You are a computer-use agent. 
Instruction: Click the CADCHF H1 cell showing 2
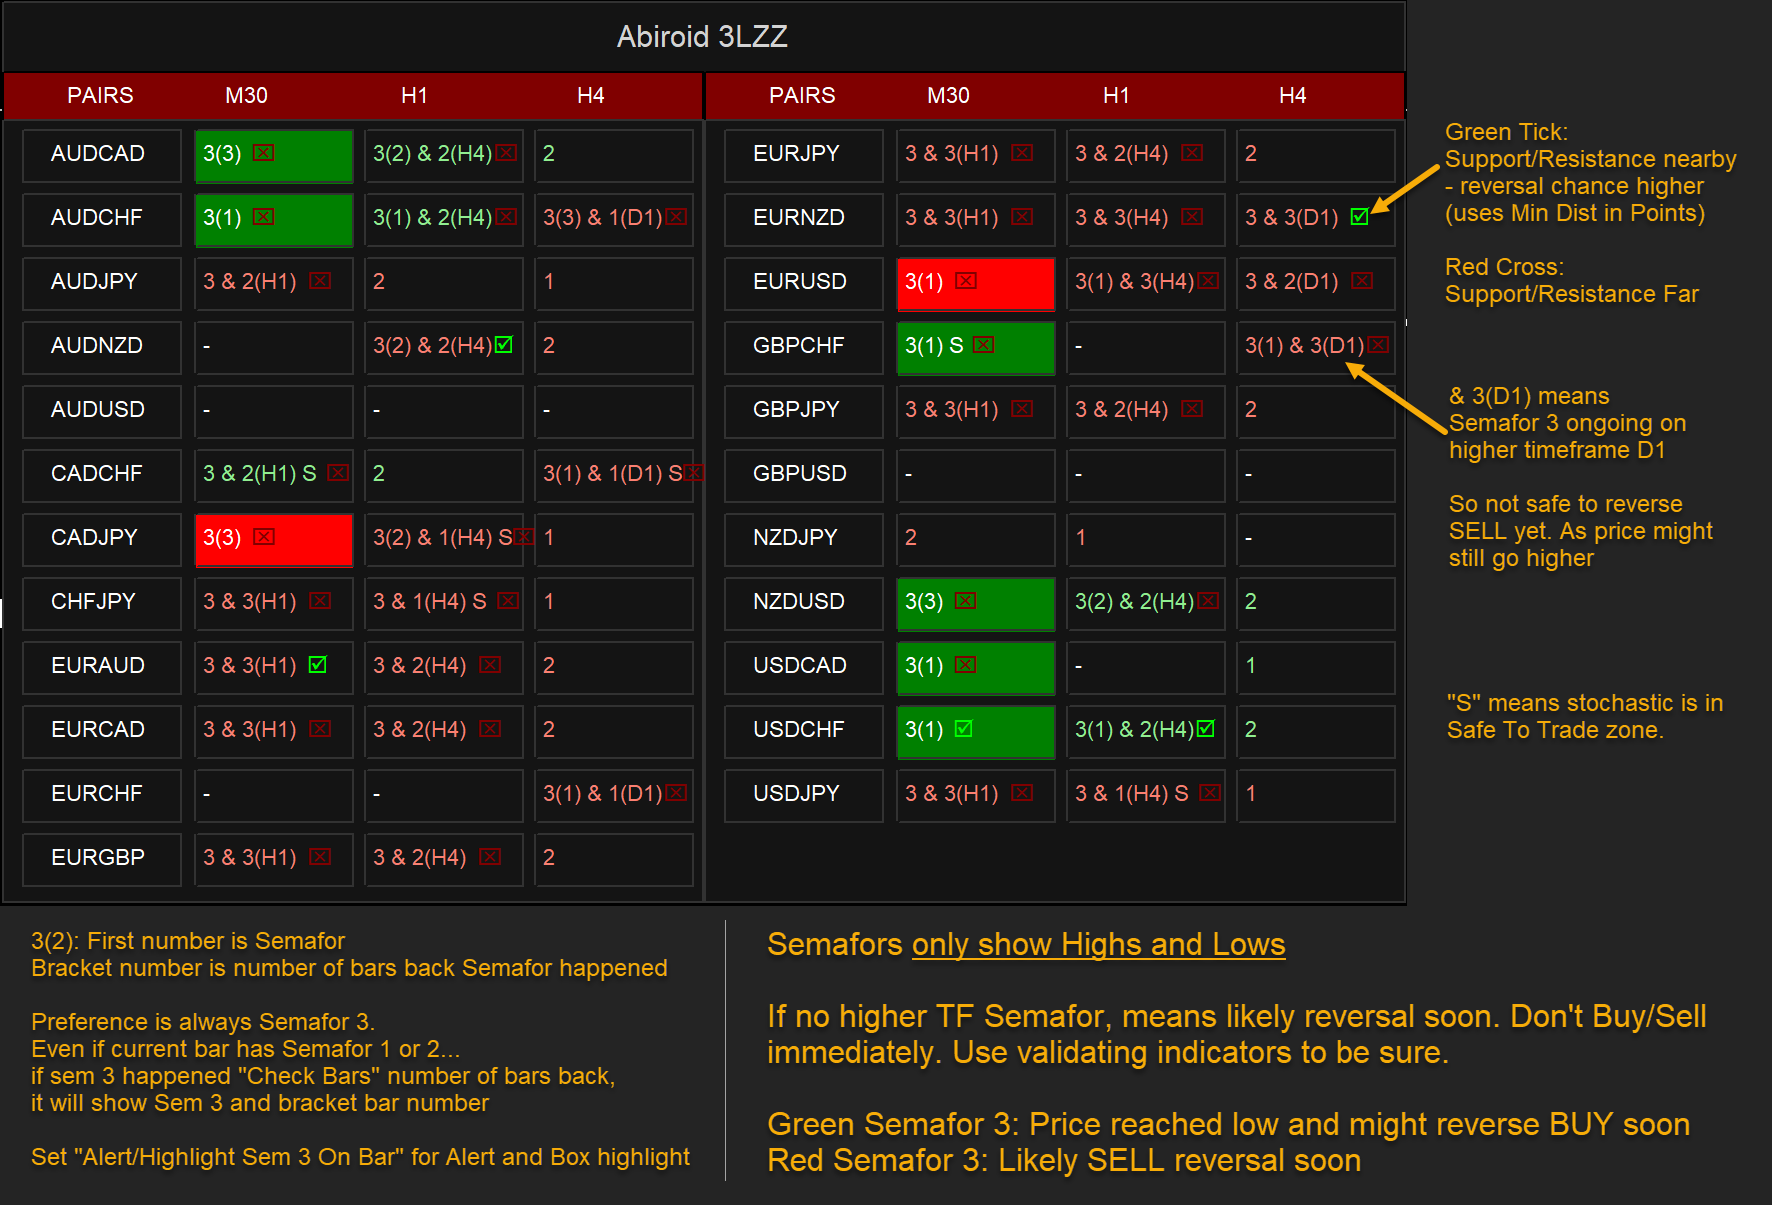(444, 475)
